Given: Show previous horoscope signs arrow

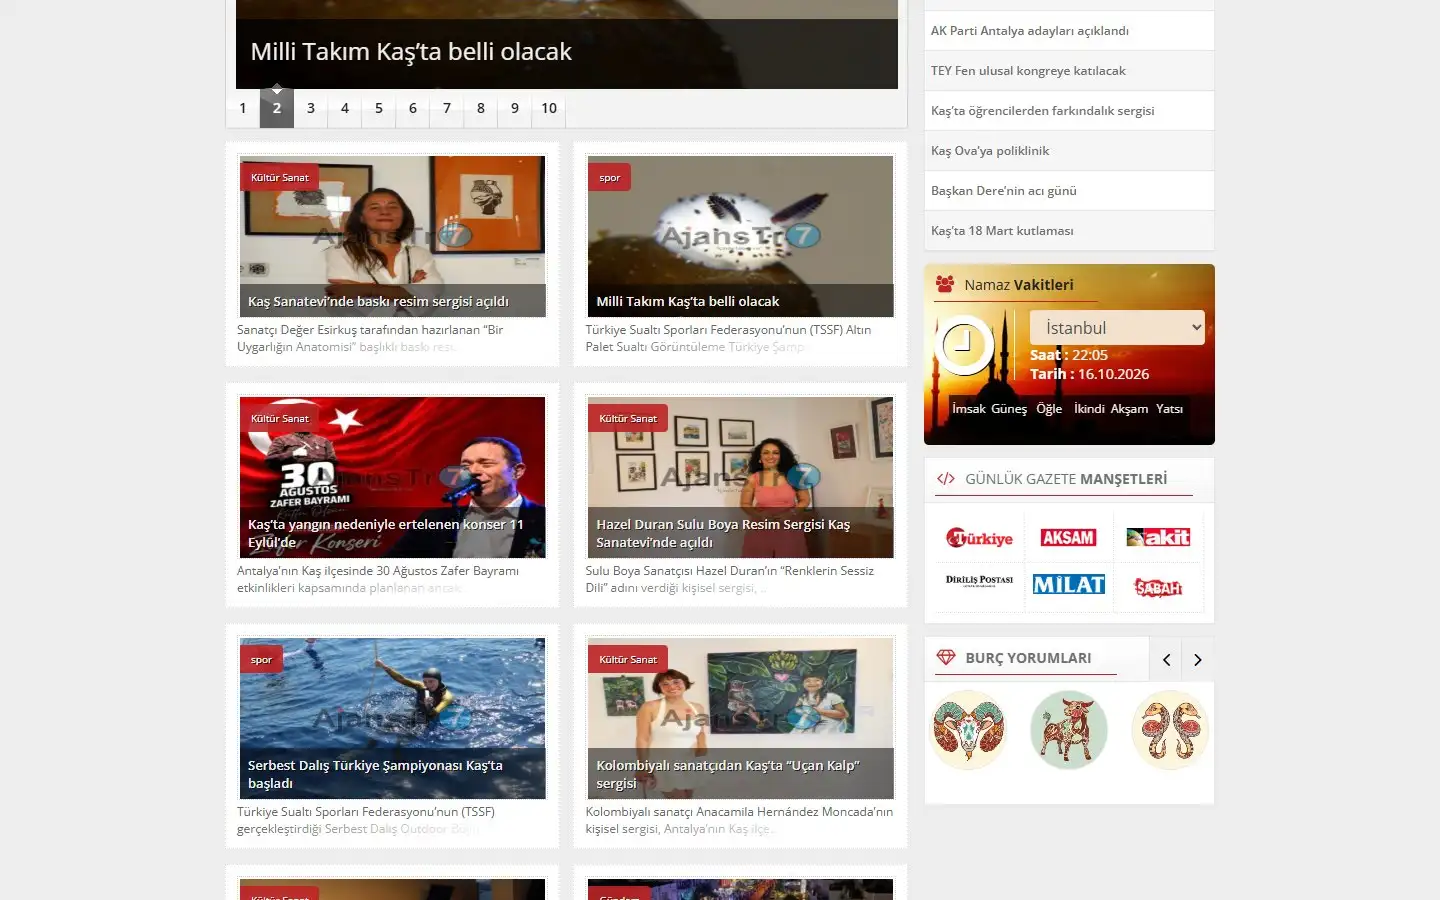Looking at the screenshot, I should coord(1166,659).
